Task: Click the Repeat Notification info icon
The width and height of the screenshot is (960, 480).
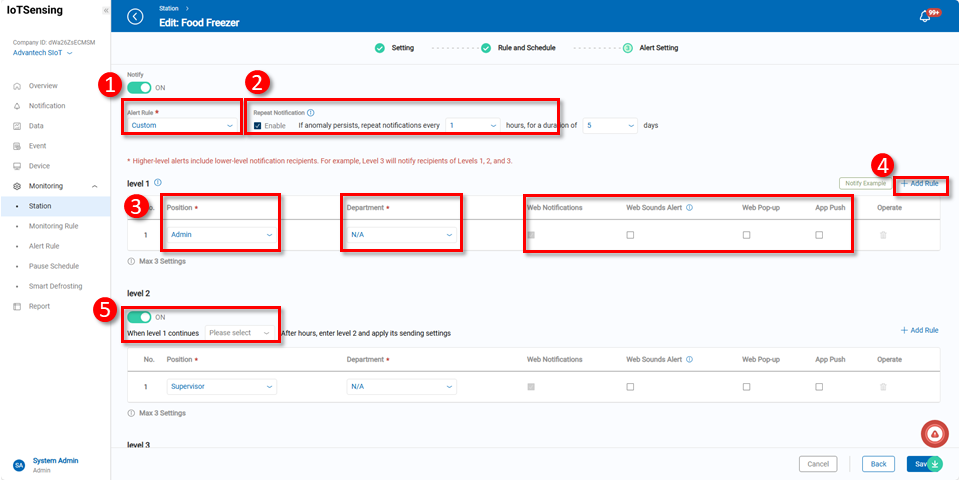Action: [x=311, y=113]
